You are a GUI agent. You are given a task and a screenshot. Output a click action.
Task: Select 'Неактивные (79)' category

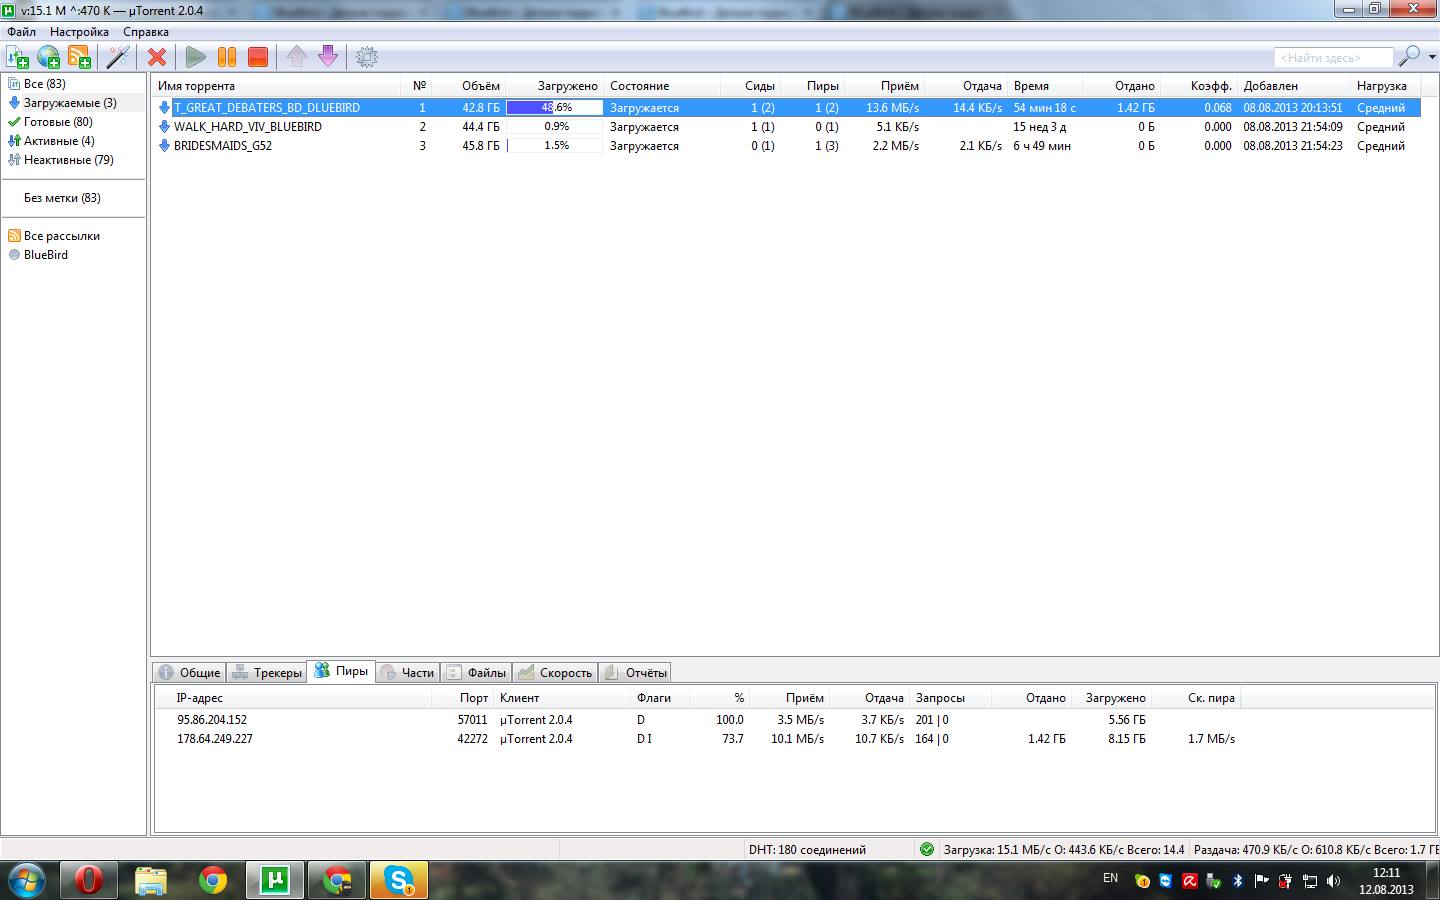[69, 160]
